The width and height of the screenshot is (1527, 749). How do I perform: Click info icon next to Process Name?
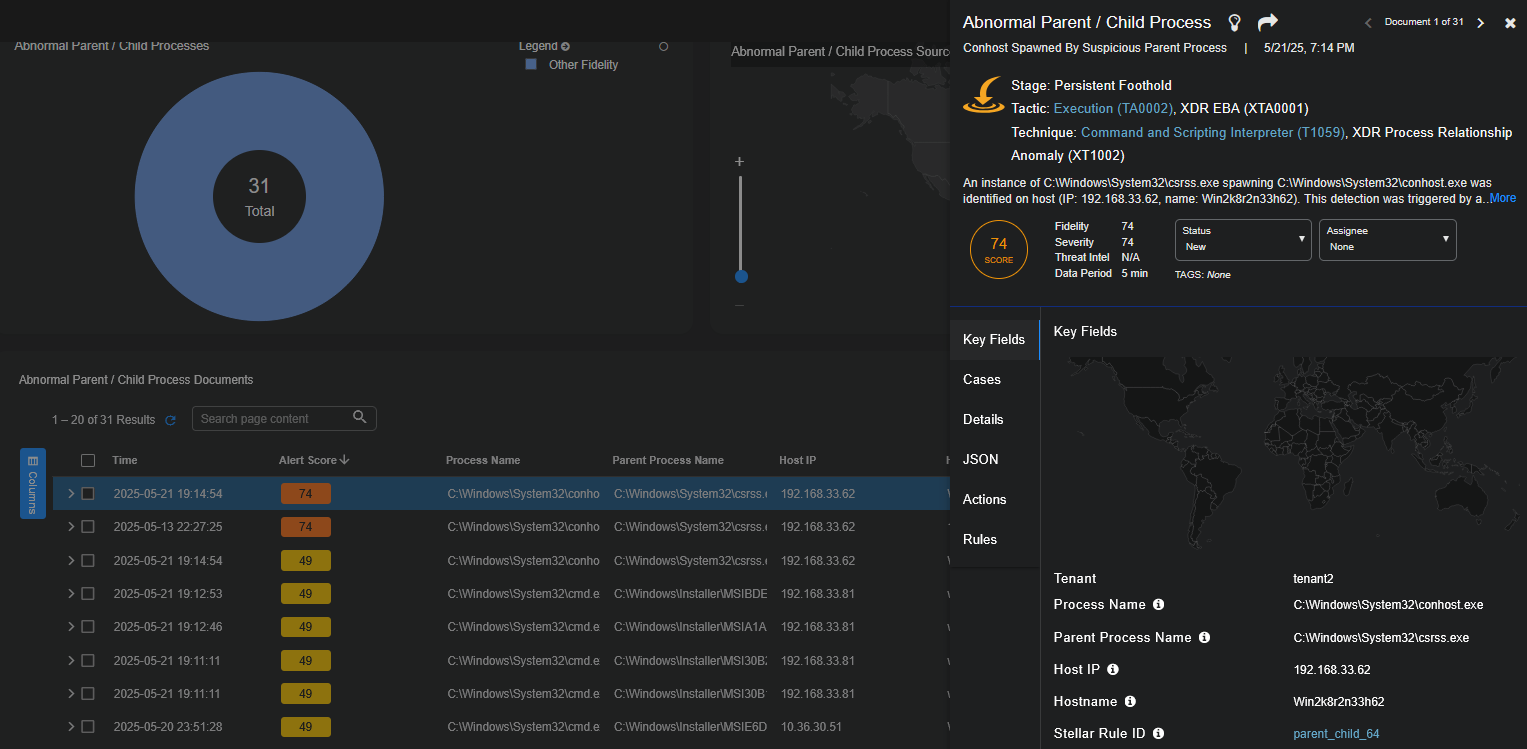[1158, 605]
